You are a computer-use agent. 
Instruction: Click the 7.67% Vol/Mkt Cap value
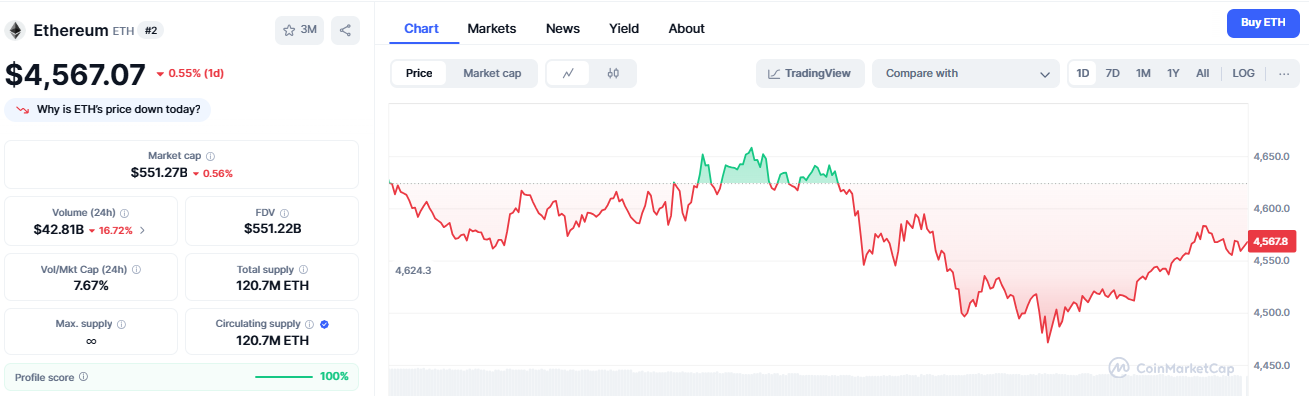[91, 285]
